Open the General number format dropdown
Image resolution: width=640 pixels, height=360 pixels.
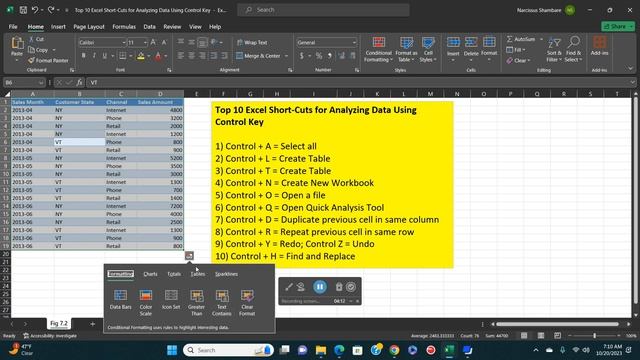point(354,42)
